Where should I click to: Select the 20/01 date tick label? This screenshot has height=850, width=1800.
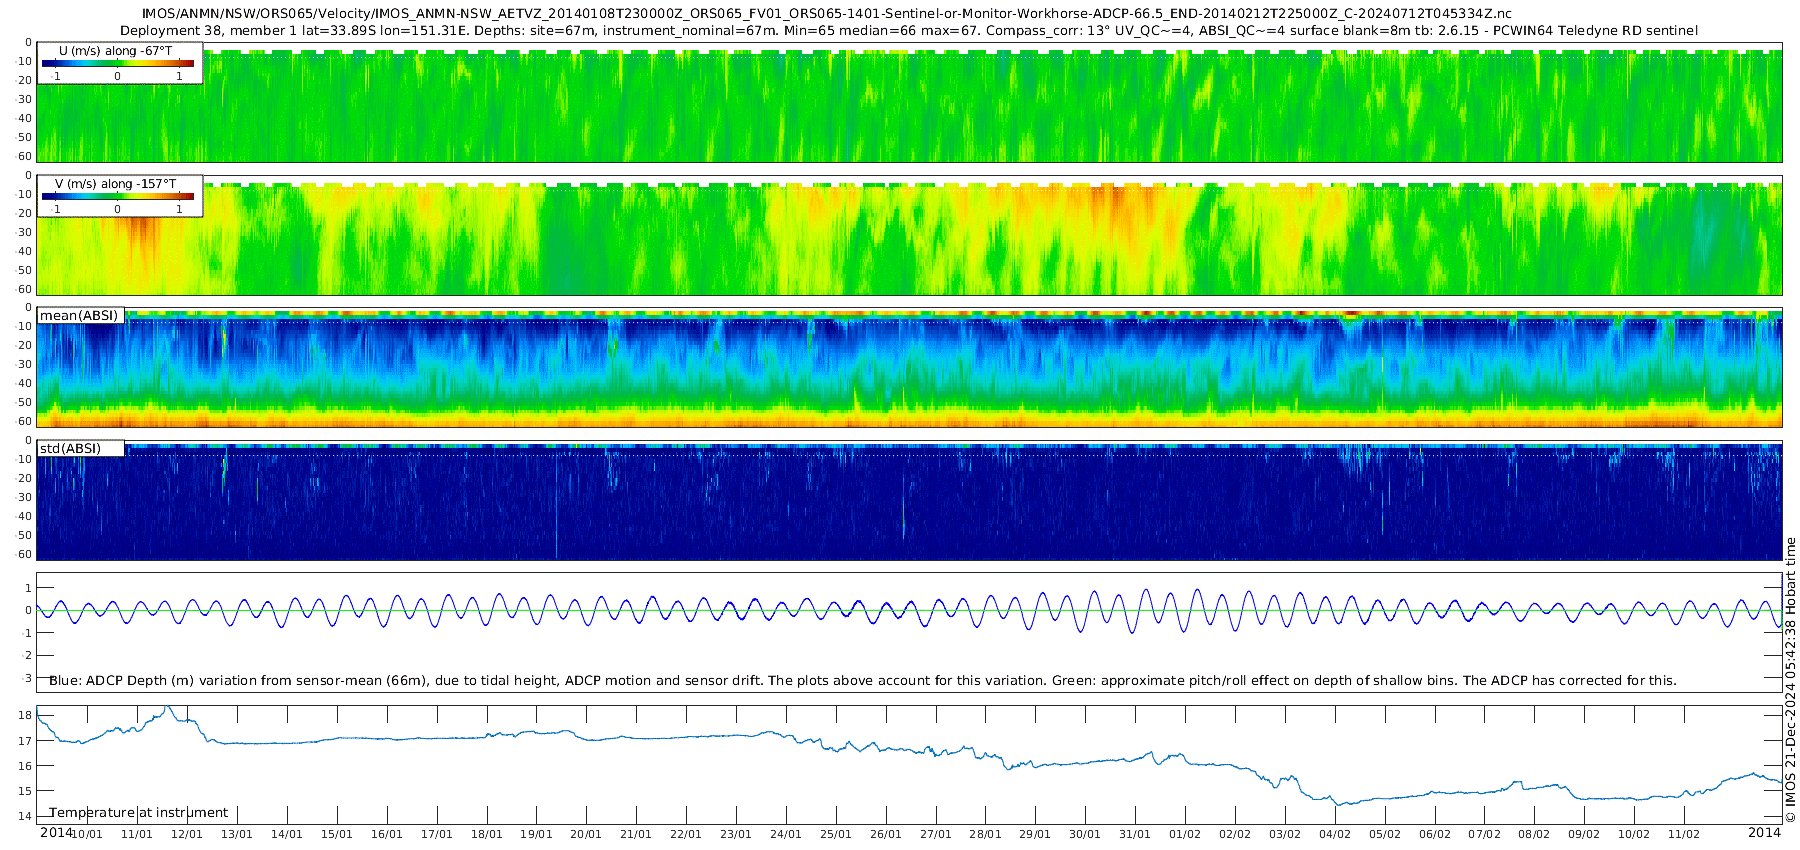pyautogui.click(x=585, y=834)
